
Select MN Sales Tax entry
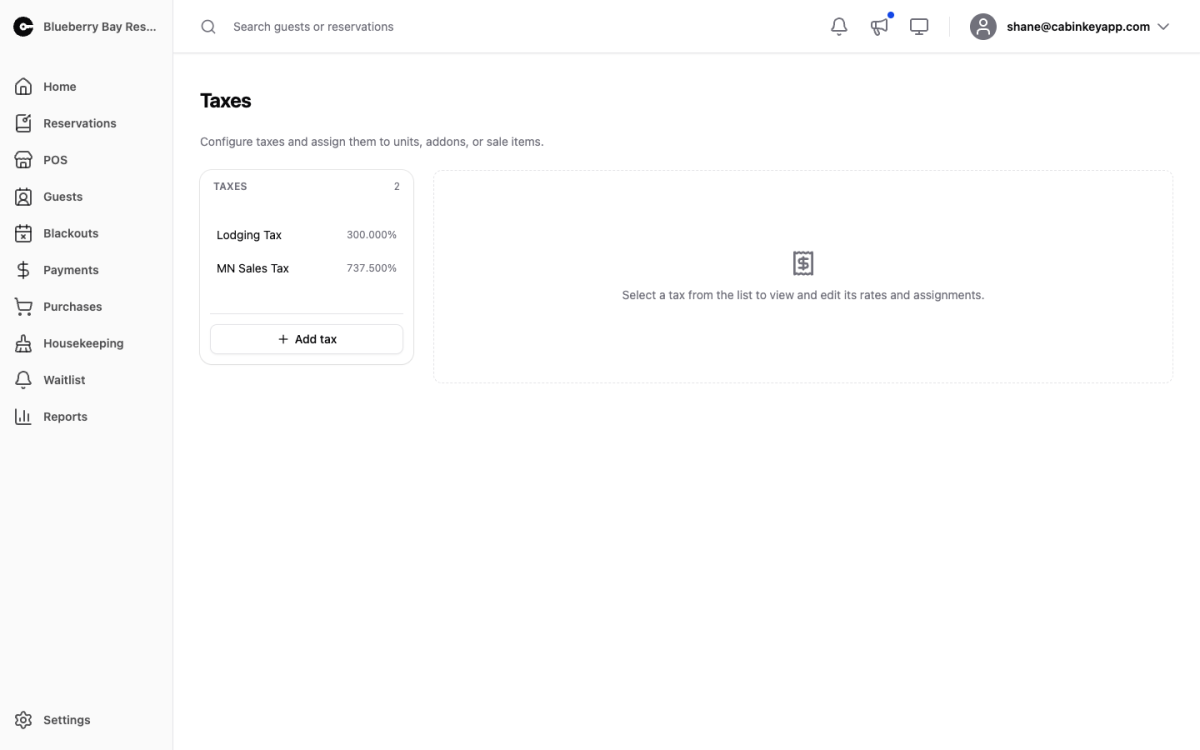tap(306, 268)
